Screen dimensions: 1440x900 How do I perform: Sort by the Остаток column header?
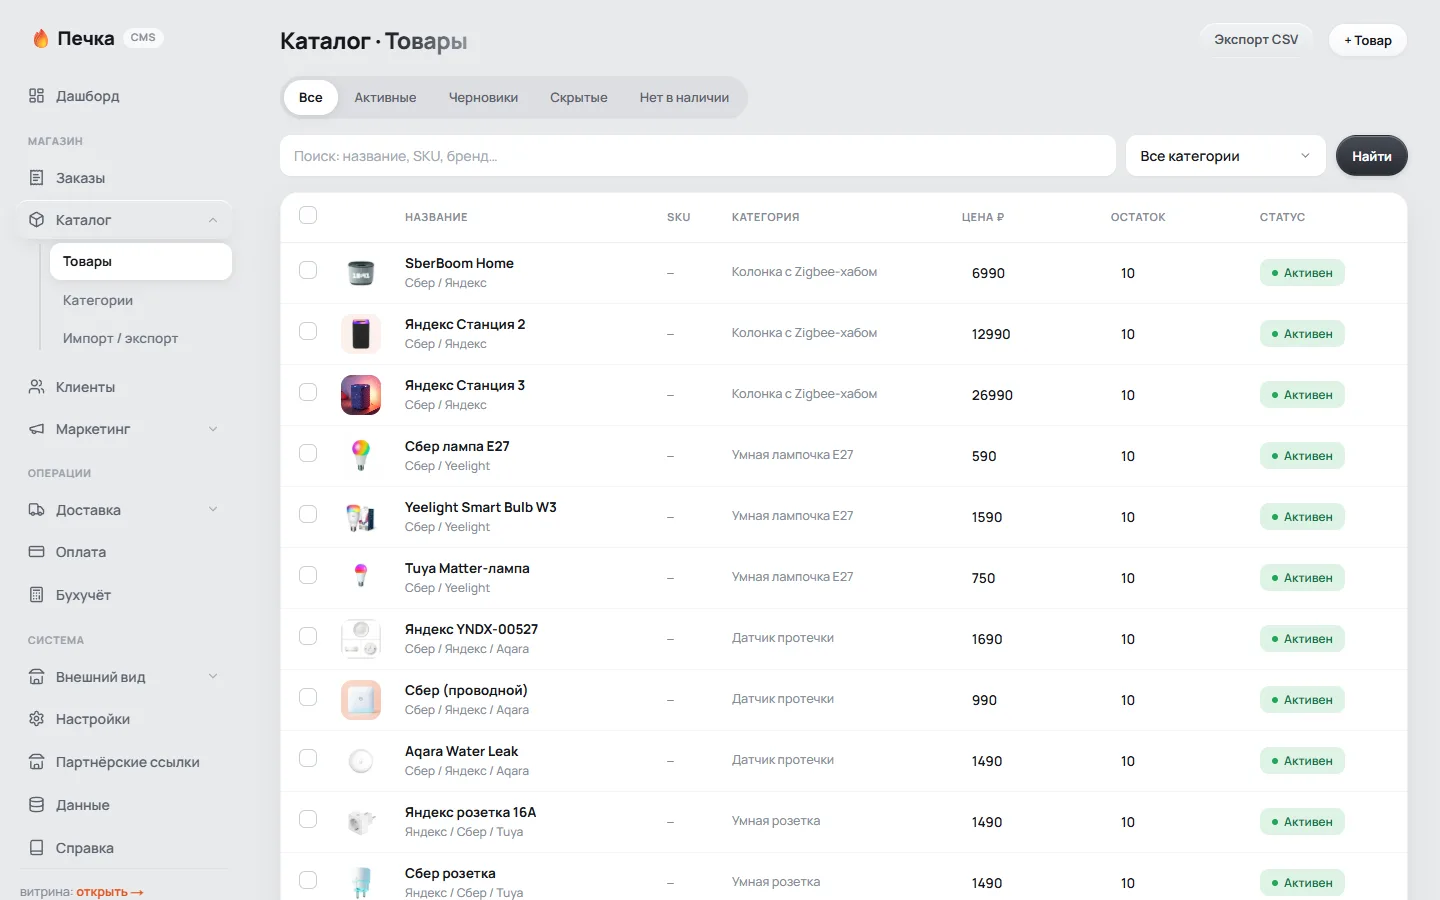(1138, 217)
